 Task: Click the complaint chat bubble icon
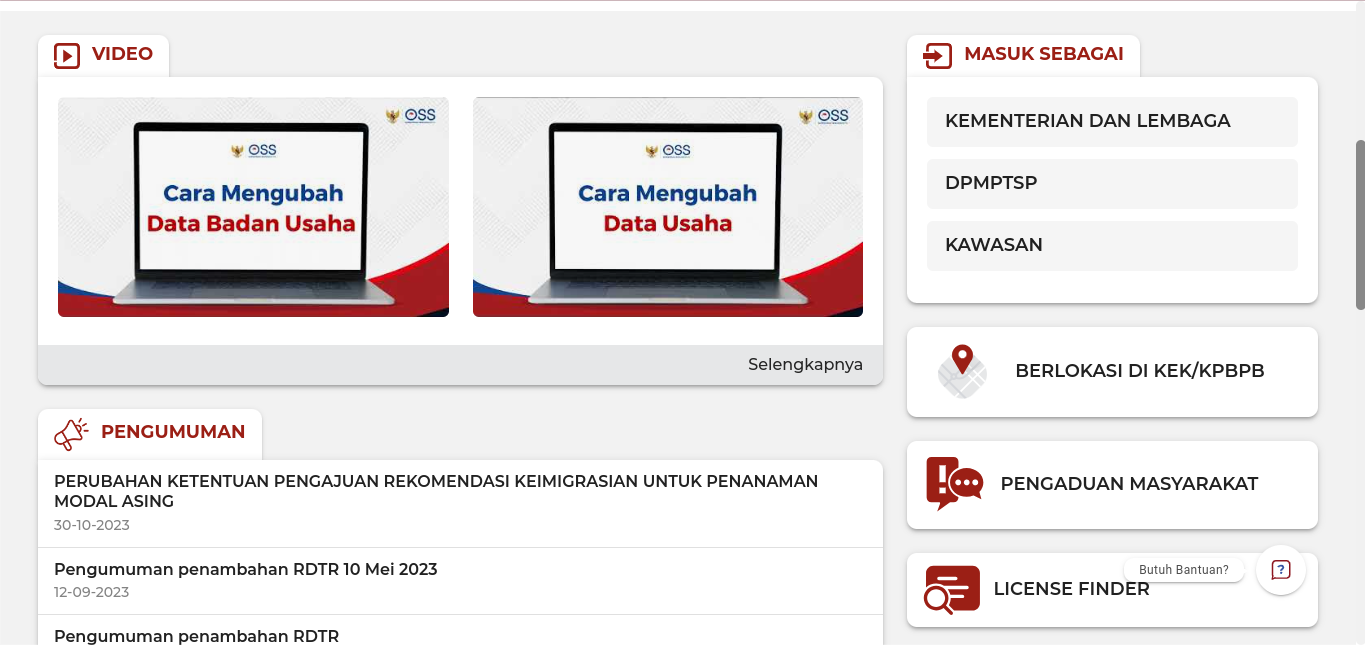954,484
